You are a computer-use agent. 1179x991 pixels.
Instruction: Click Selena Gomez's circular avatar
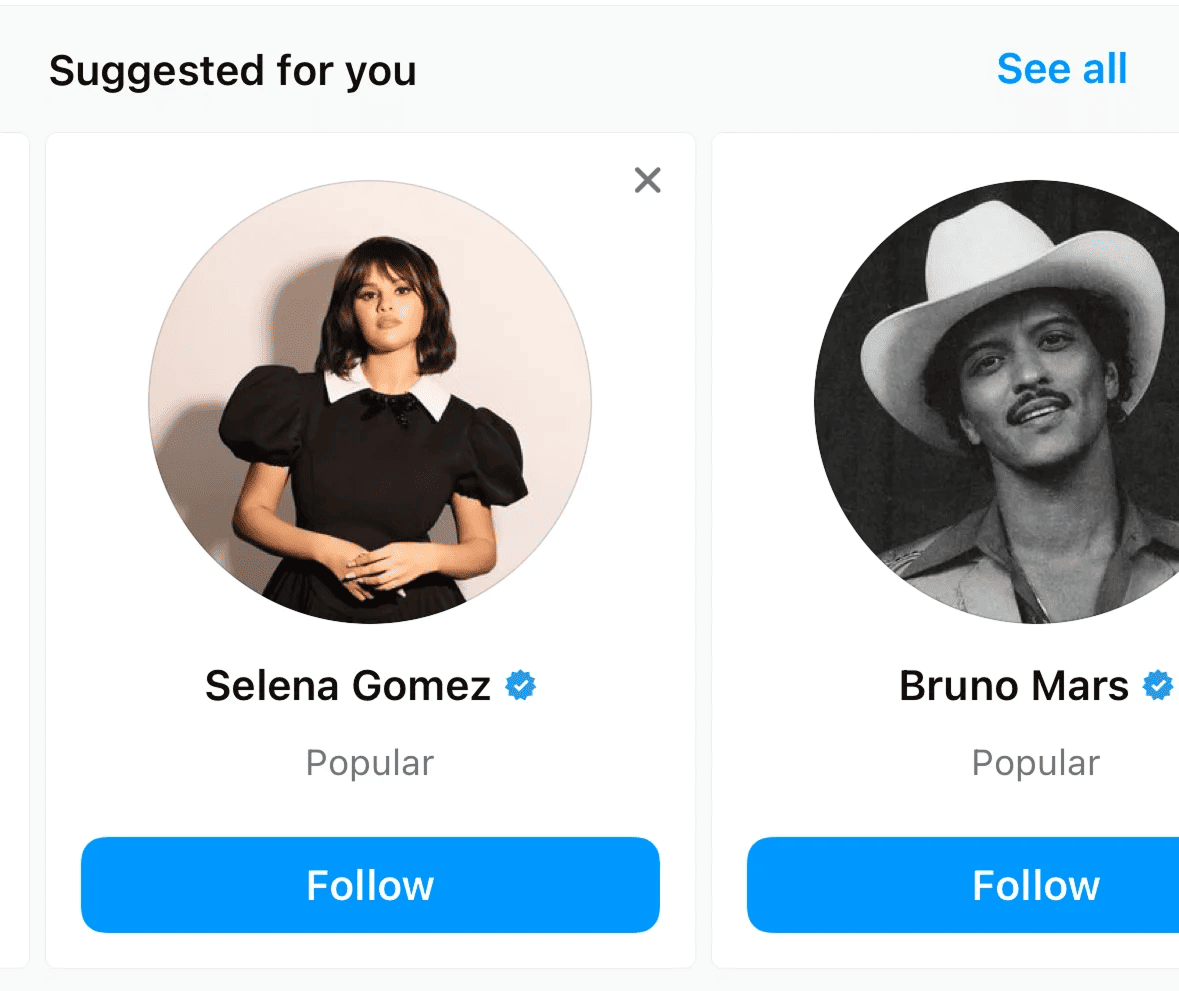(370, 402)
